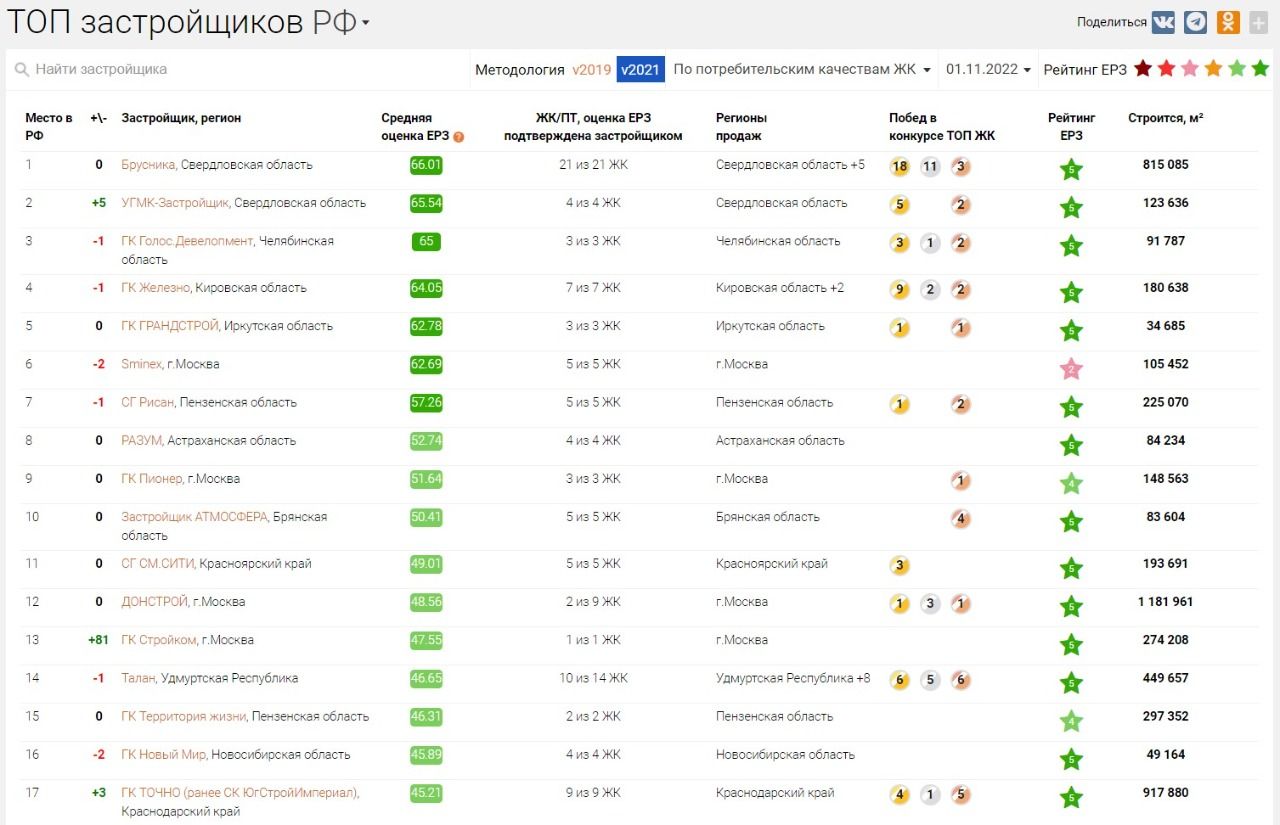Toggle the dark red star rating filter
1280x825 pixels.
pyautogui.click(x=1142, y=69)
